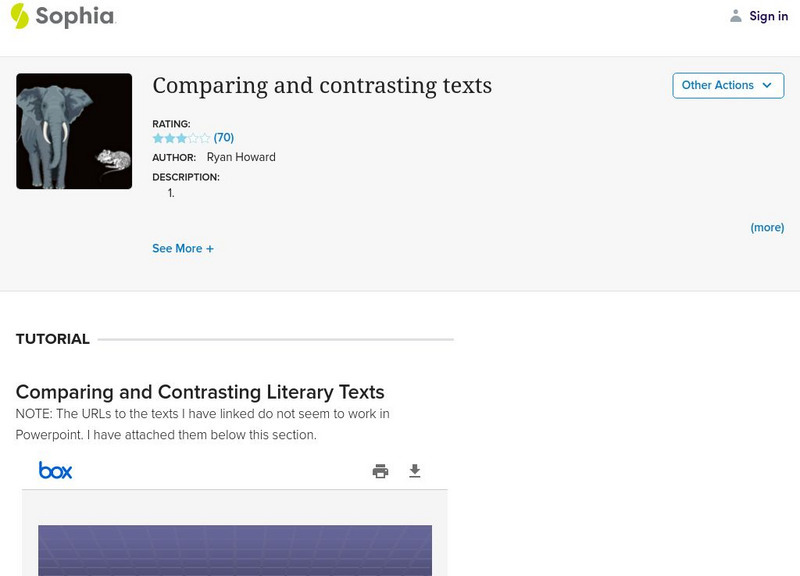Rate the tutorial with the first star
The height and width of the screenshot is (576, 800).
point(158,138)
